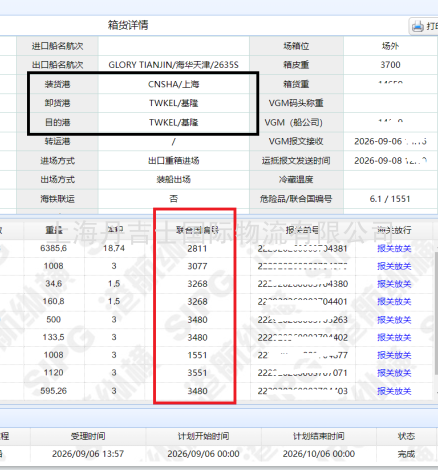Image resolution: width=438 pixels, height=470 pixels.
Task: Select the 场外 yard position value
Action: 390,46
